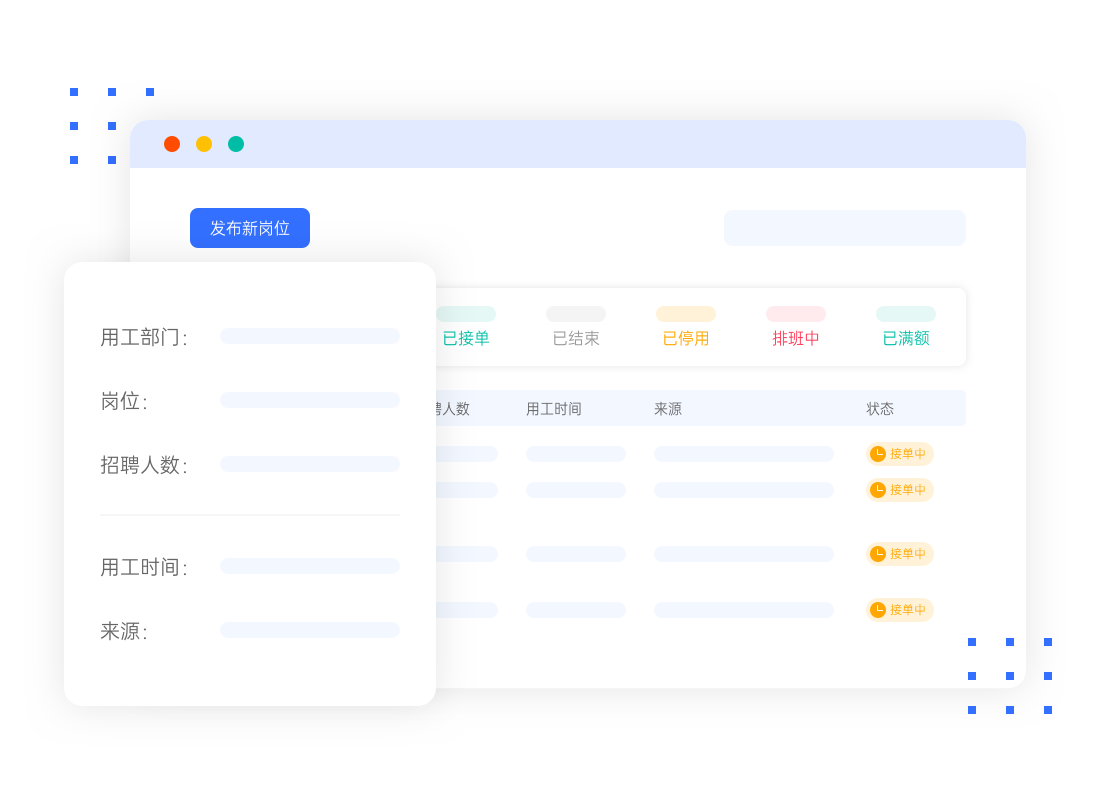Click the 来源 table column header

[668, 409]
